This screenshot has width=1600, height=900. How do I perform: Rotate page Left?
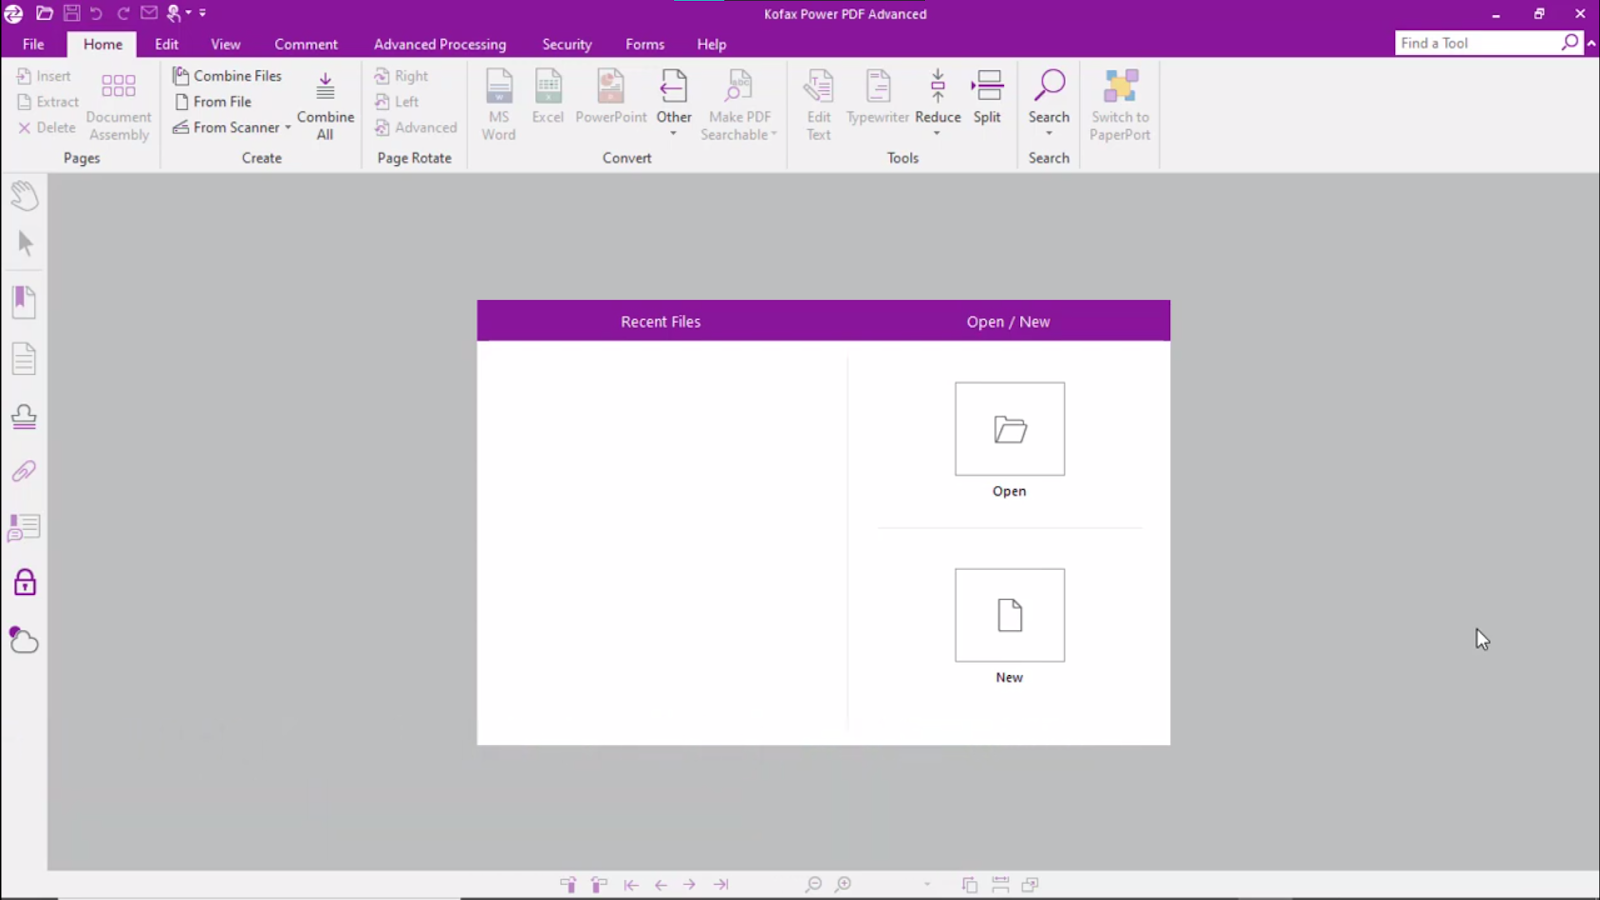click(396, 102)
